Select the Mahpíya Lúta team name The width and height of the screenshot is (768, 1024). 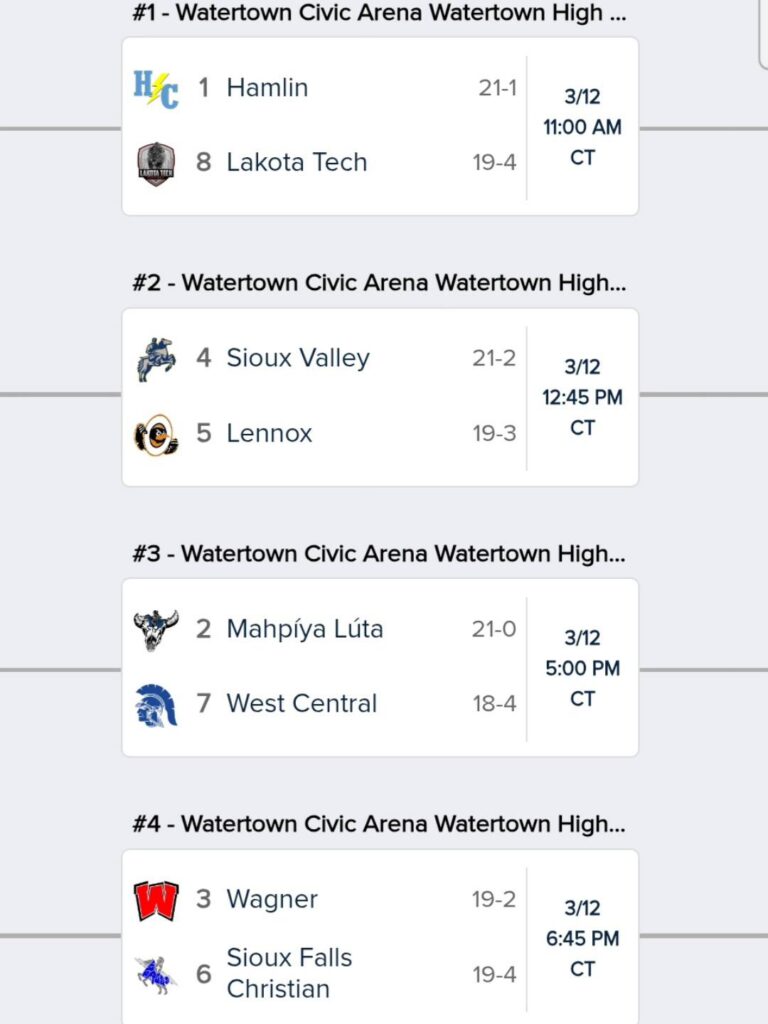pyautogui.click(x=305, y=630)
